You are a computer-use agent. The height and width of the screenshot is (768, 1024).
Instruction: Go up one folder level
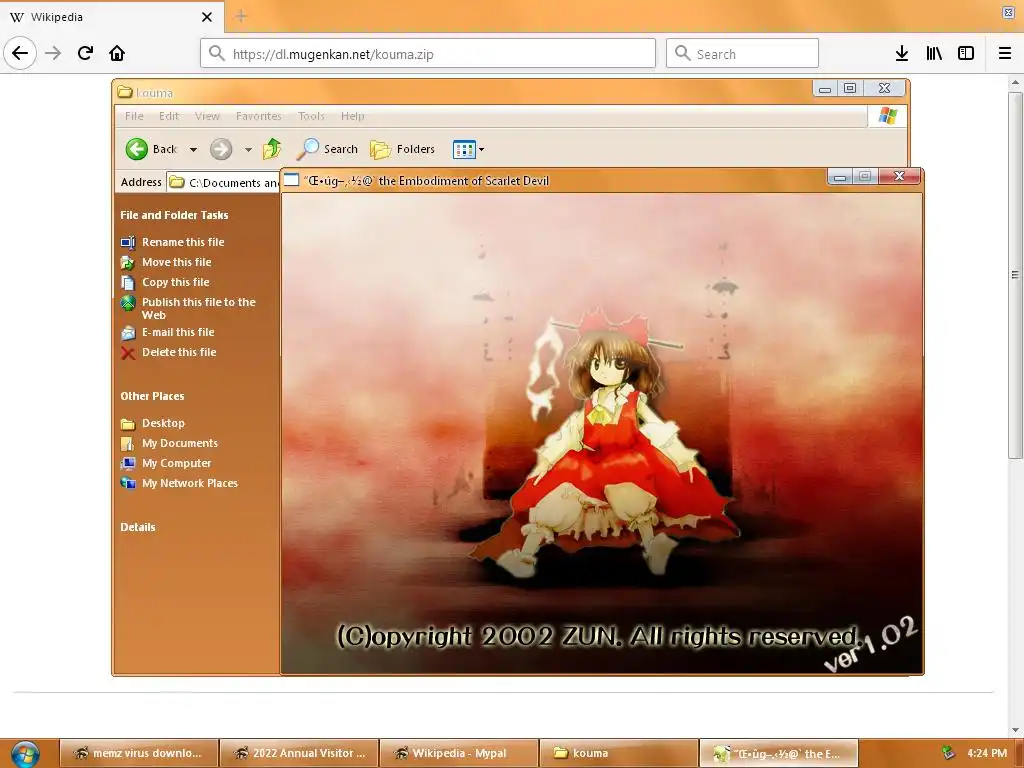(x=272, y=149)
